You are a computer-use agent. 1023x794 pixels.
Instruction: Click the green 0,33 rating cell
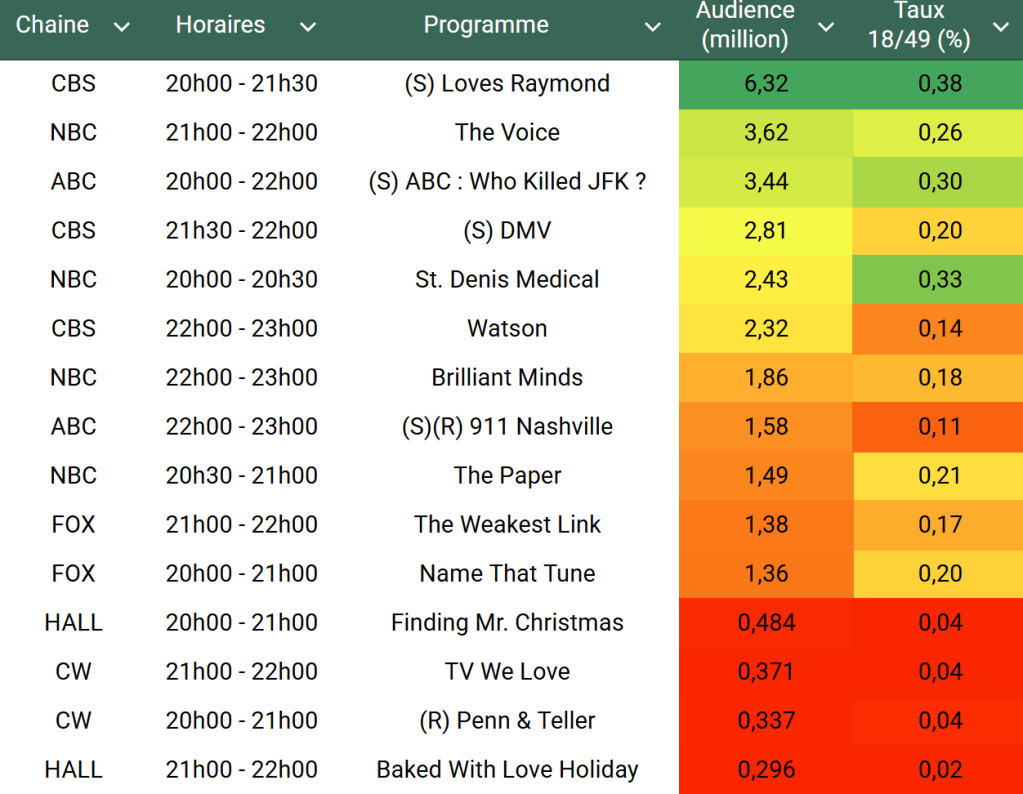pos(939,280)
